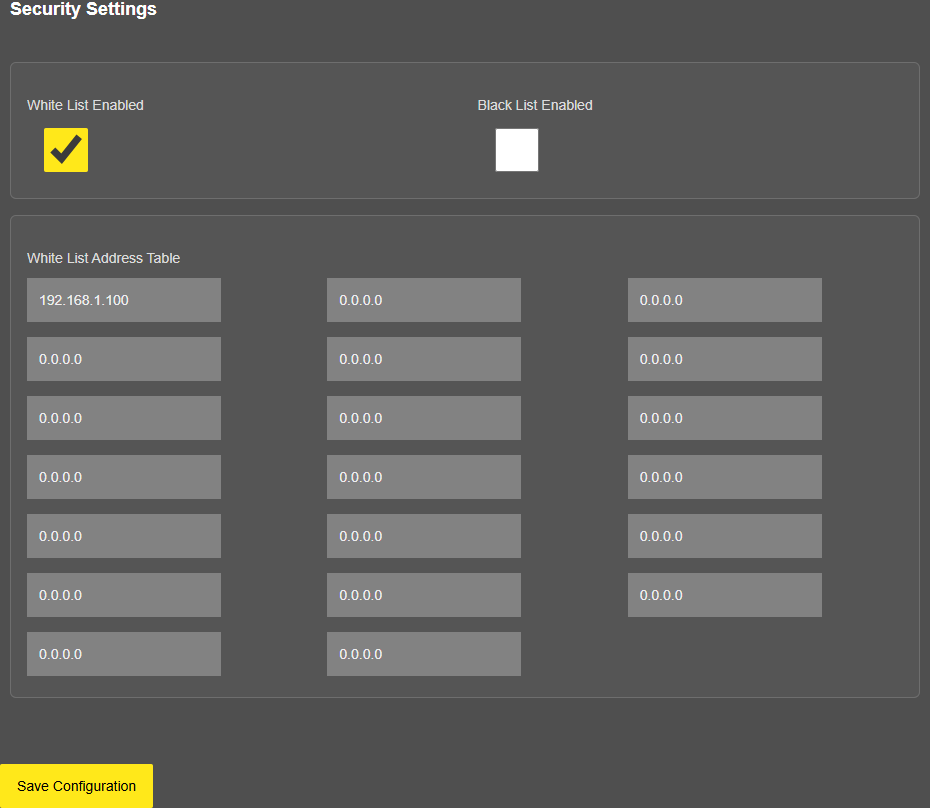Uncheck the White List Enabled checkbox

66,150
